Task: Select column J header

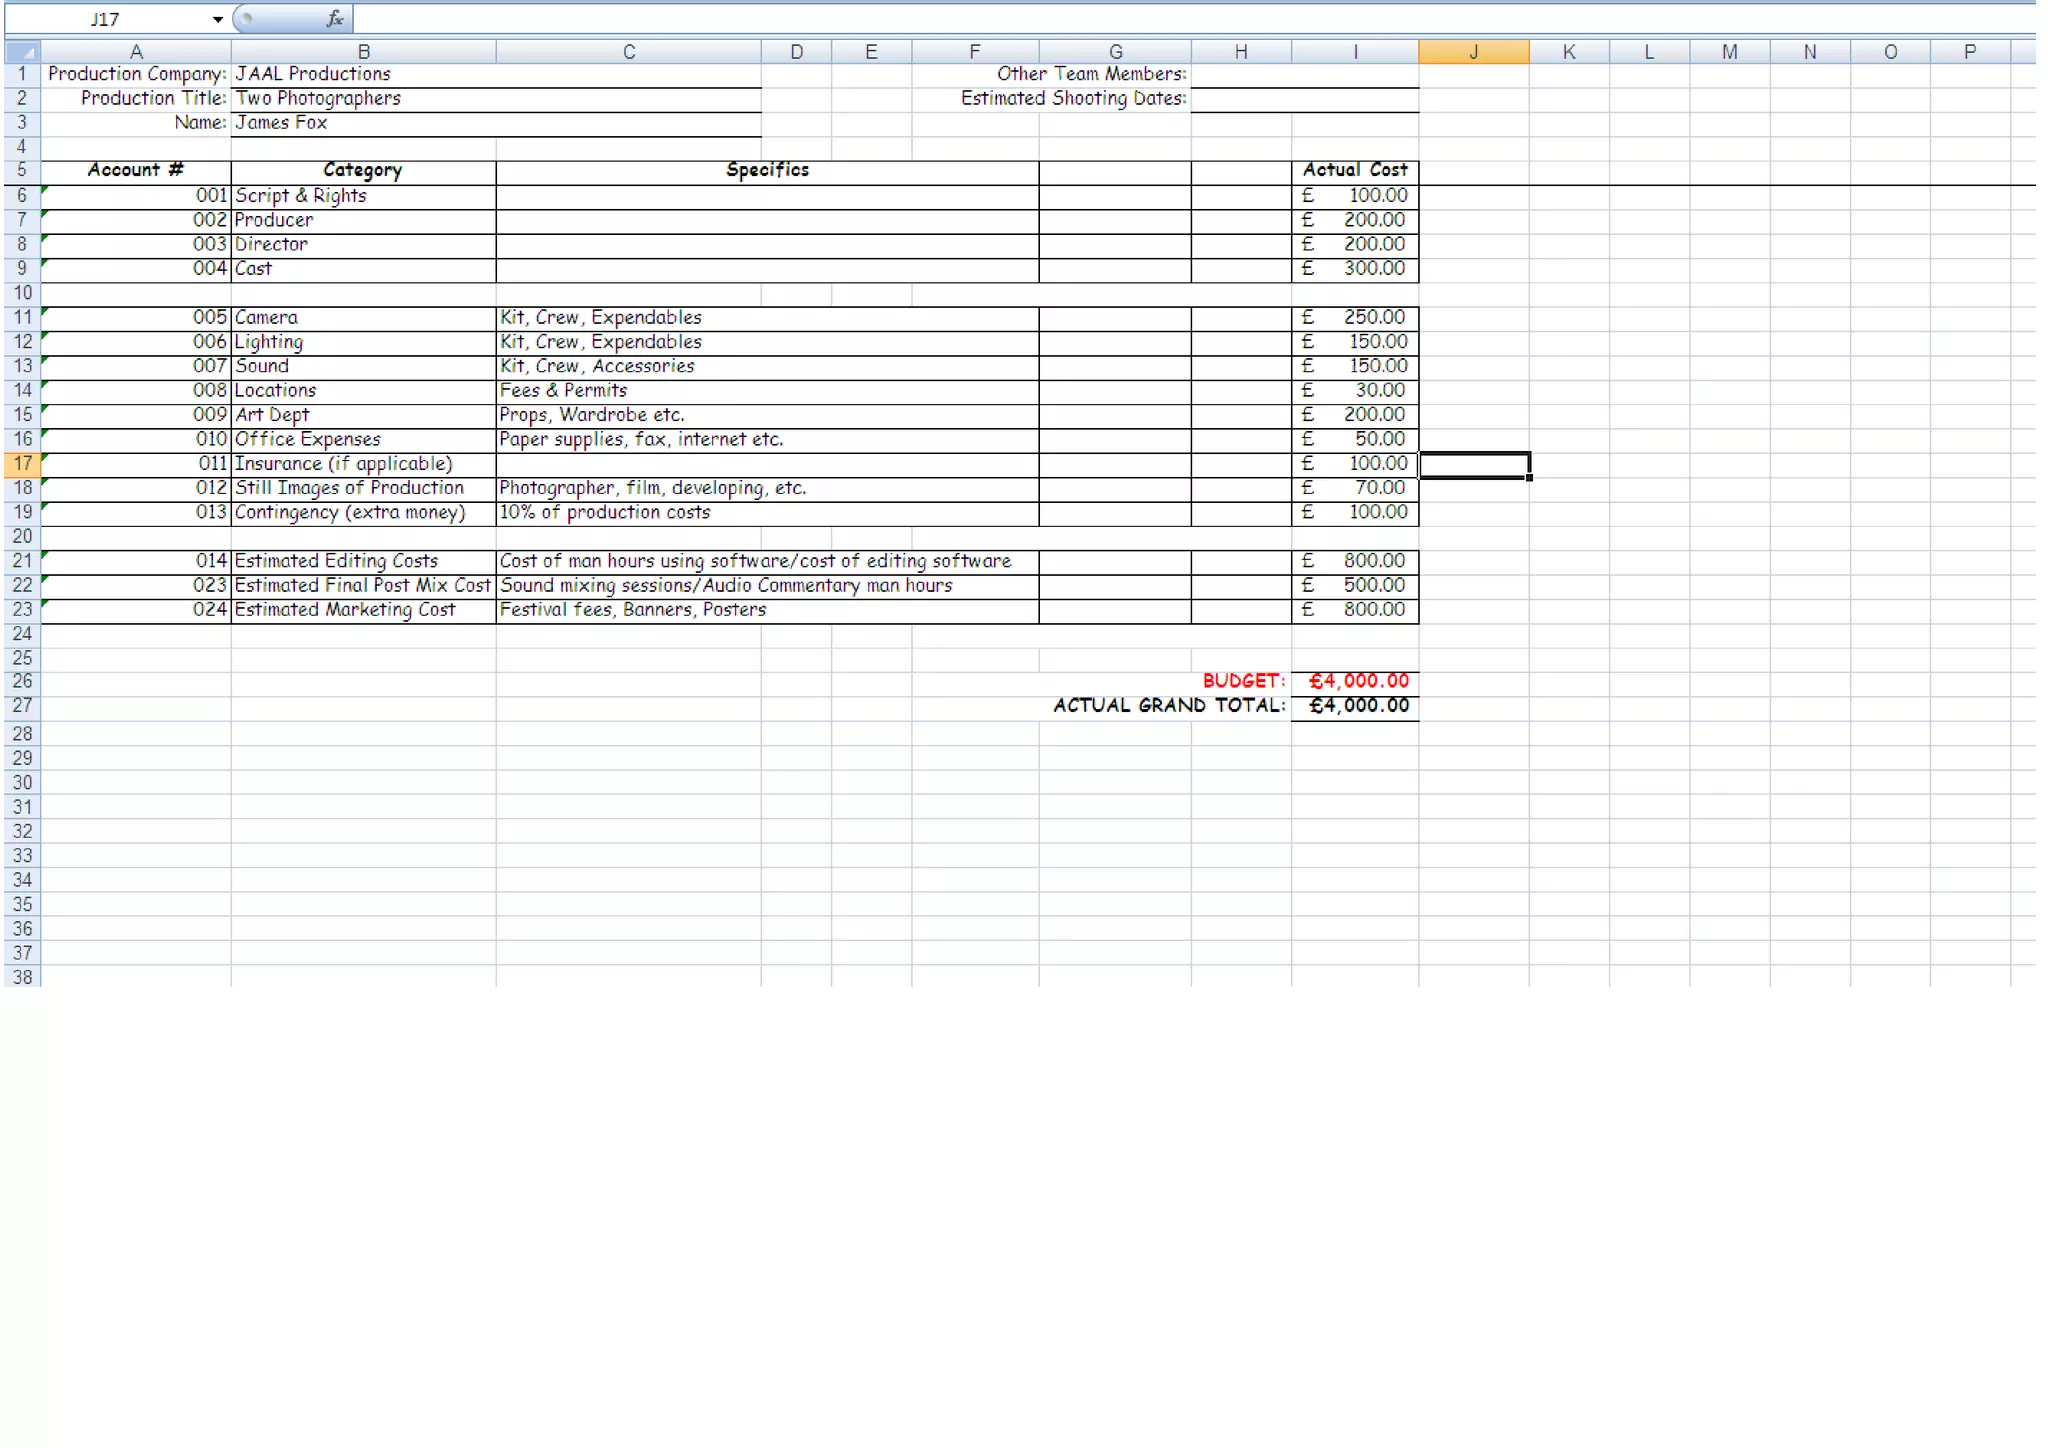Action: [x=1473, y=52]
